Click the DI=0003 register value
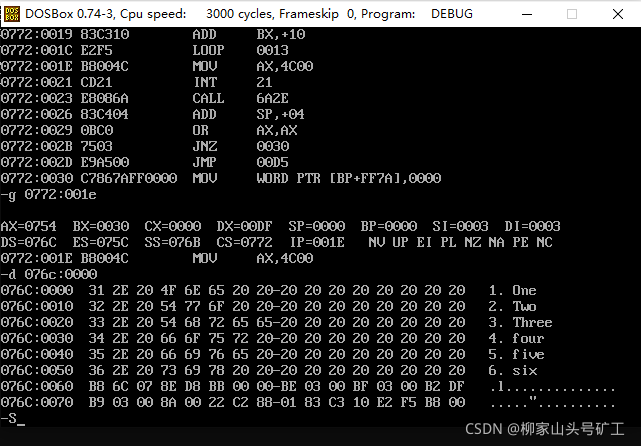Image resolution: width=641 pixels, height=446 pixels. [x=533, y=226]
